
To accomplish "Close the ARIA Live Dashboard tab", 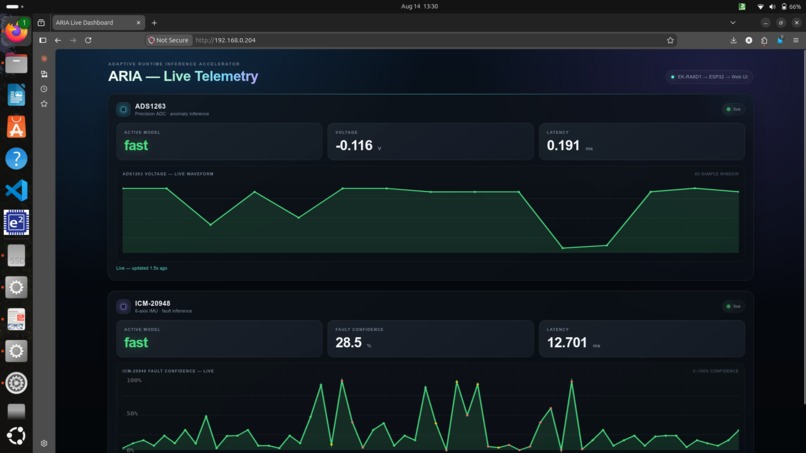I will click(x=138, y=23).
